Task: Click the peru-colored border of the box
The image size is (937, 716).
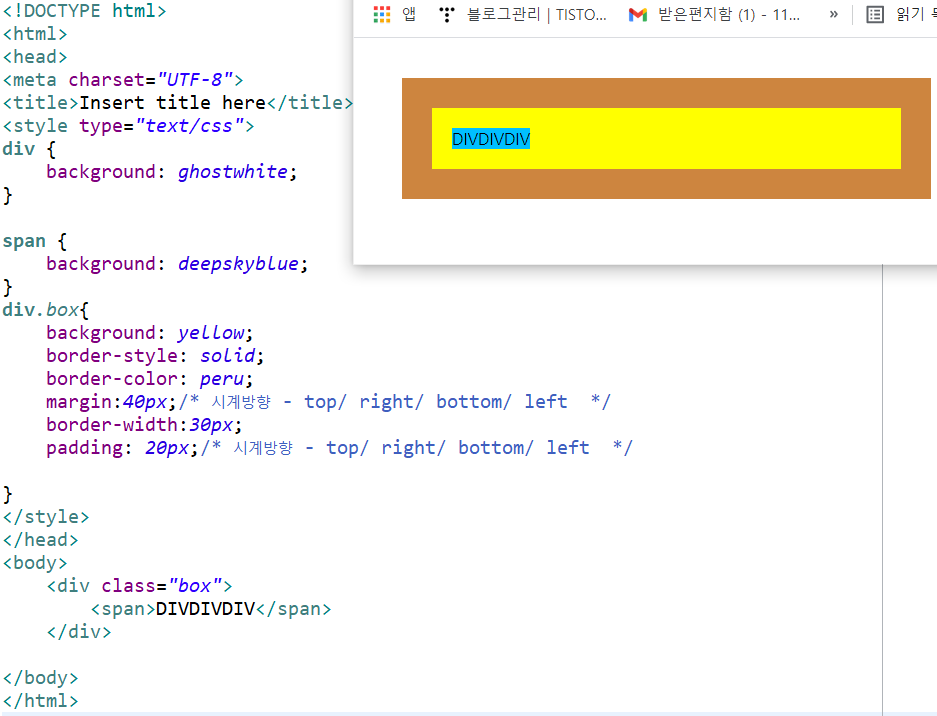Action: point(666,93)
